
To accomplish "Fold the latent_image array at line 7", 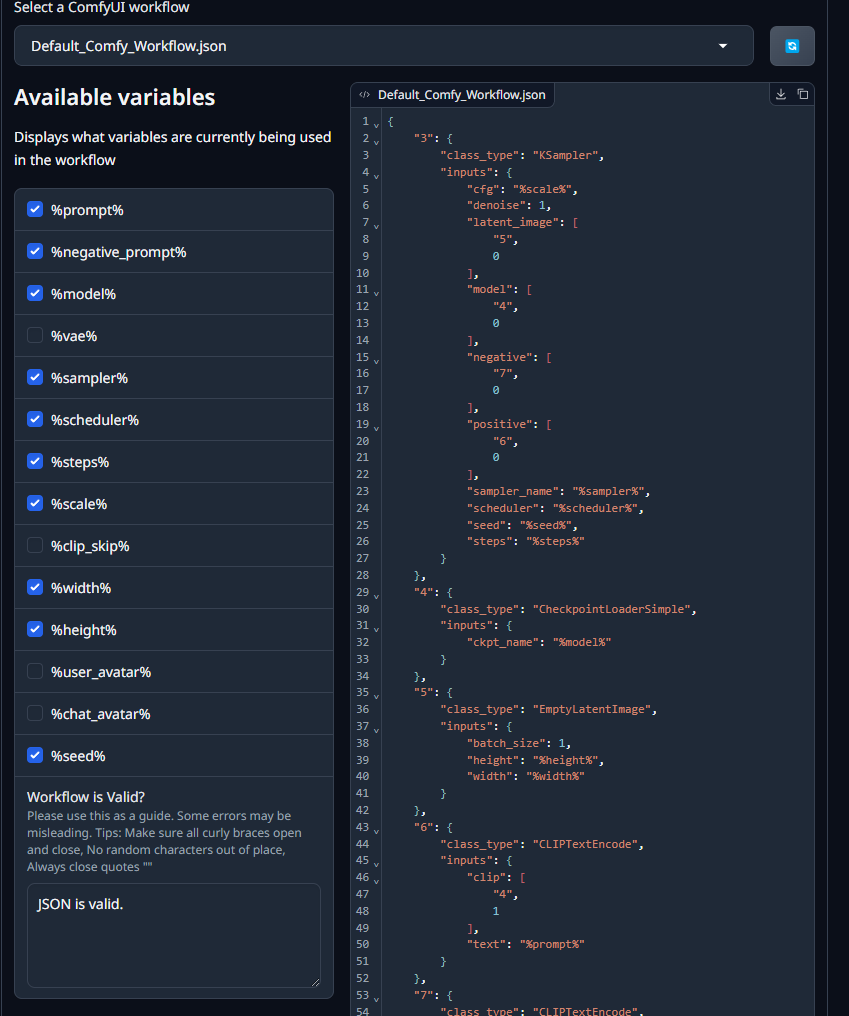I will 377,226.
